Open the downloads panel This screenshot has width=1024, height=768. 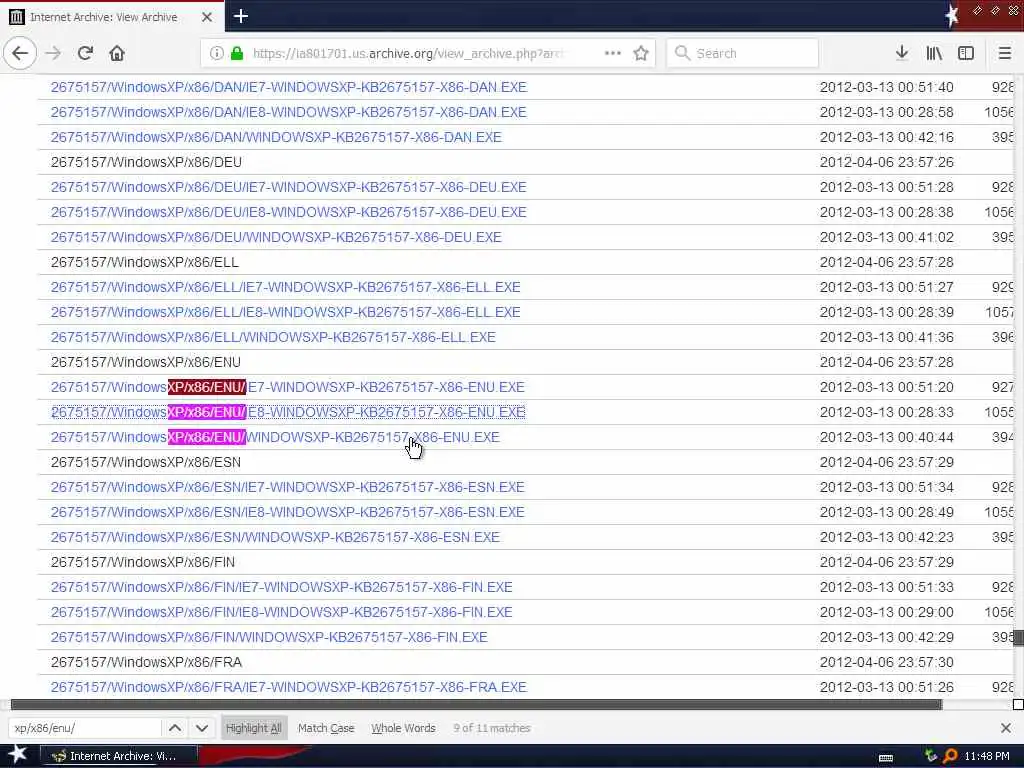point(902,53)
